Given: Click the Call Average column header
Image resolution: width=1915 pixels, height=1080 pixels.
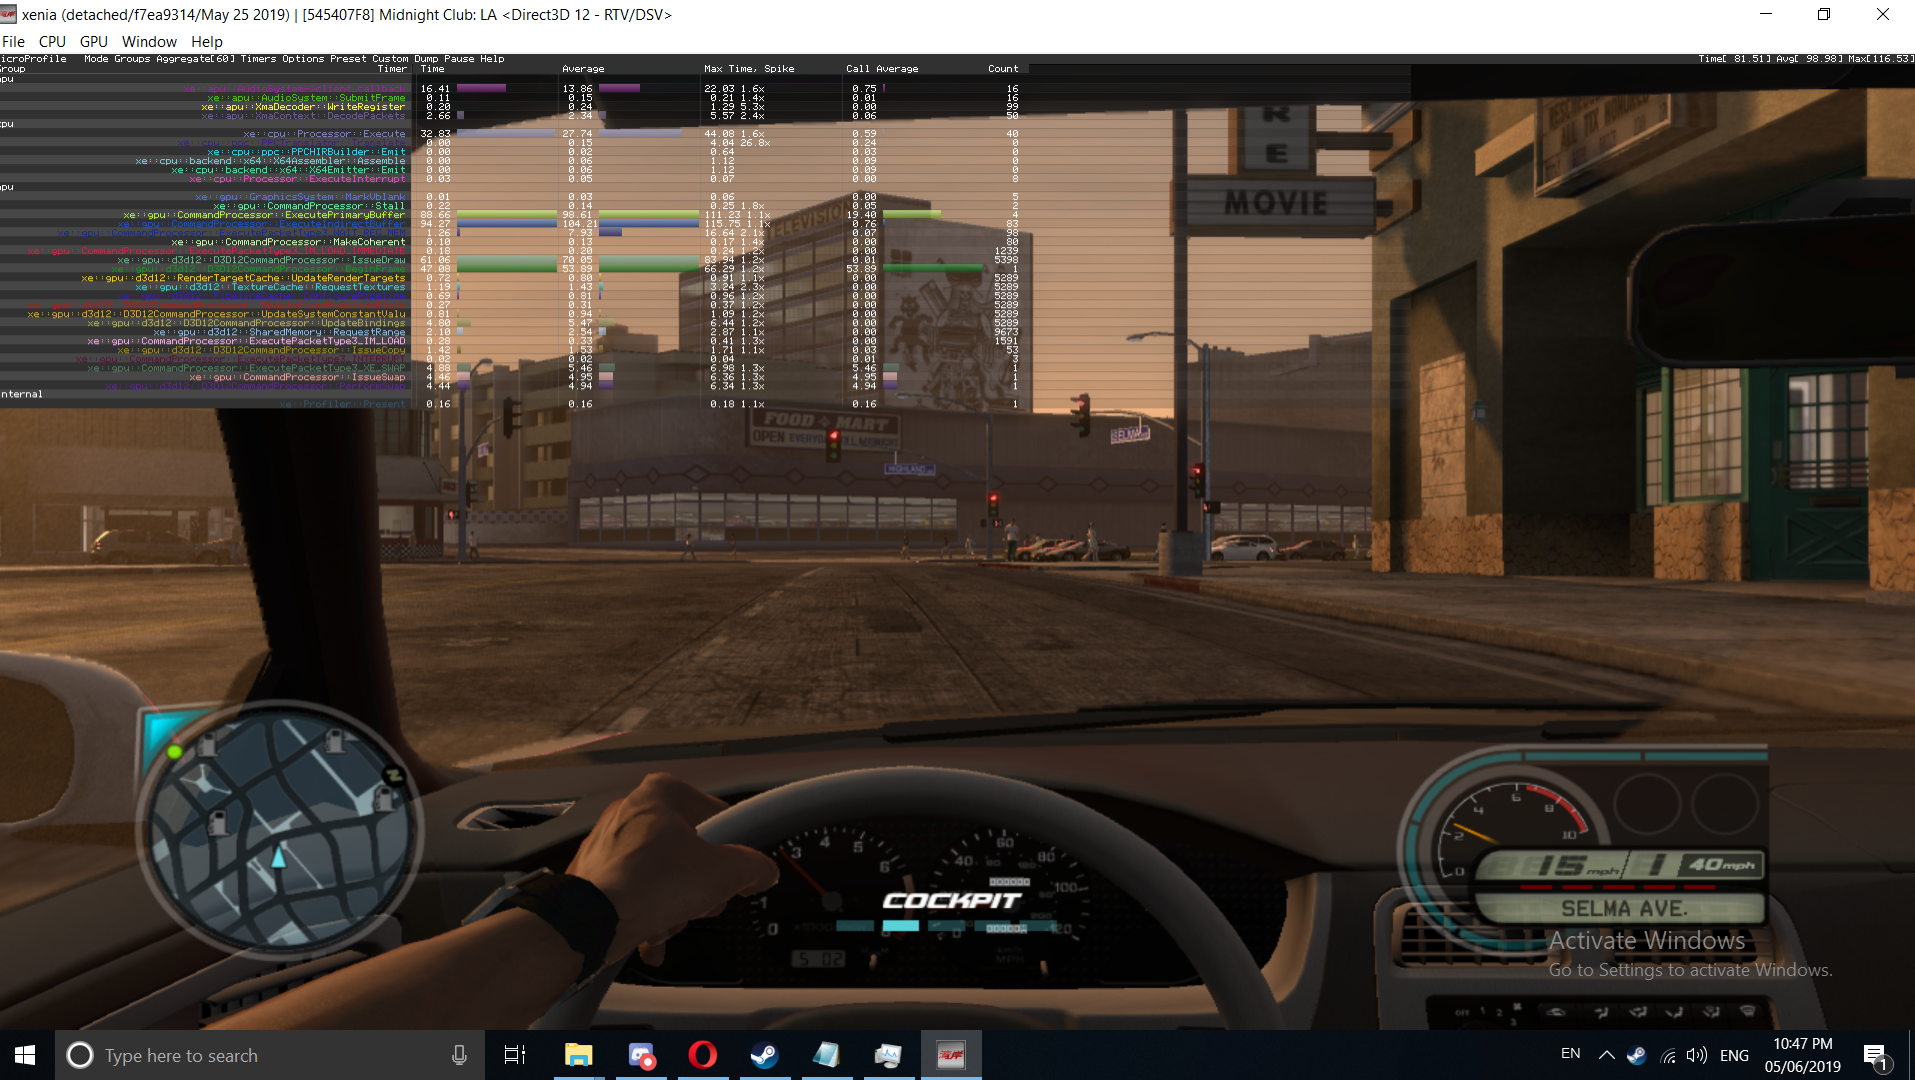Looking at the screenshot, I should tap(882, 69).
